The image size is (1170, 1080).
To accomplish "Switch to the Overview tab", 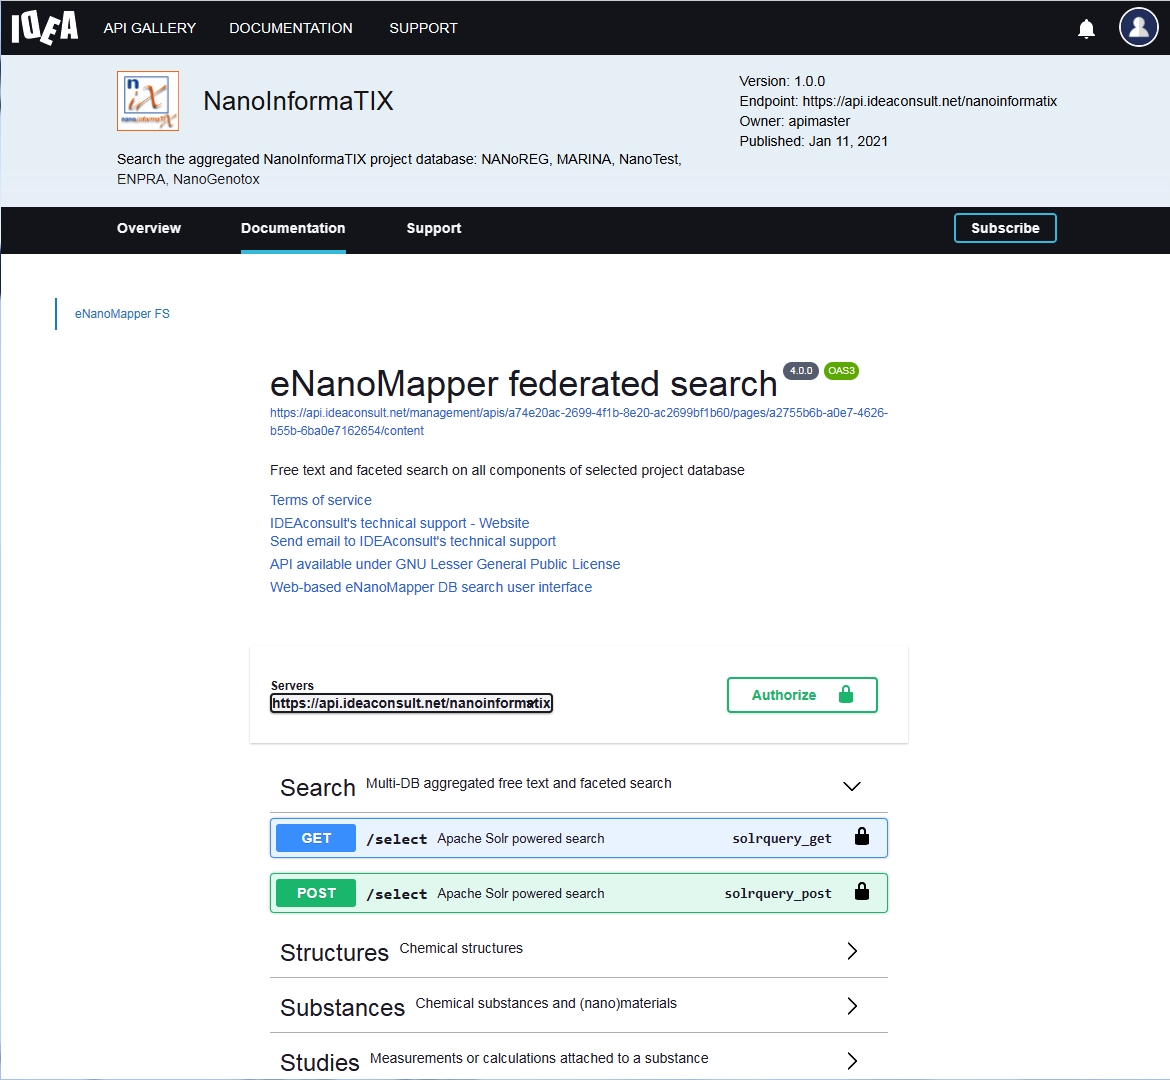I will (149, 228).
